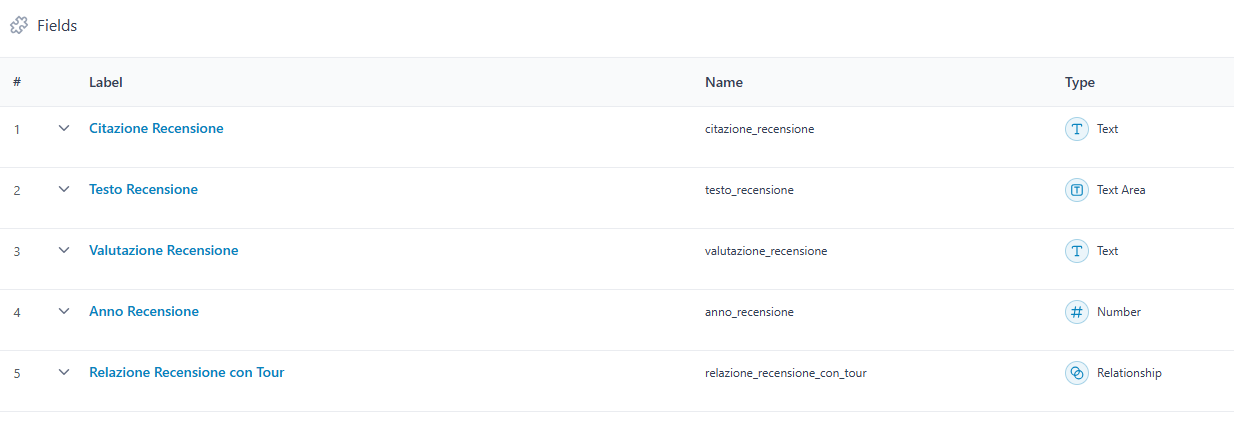Viewport: 1234px width, 423px height.
Task: Click the Text type icon for Citazione Recensione
Action: [x=1077, y=129]
